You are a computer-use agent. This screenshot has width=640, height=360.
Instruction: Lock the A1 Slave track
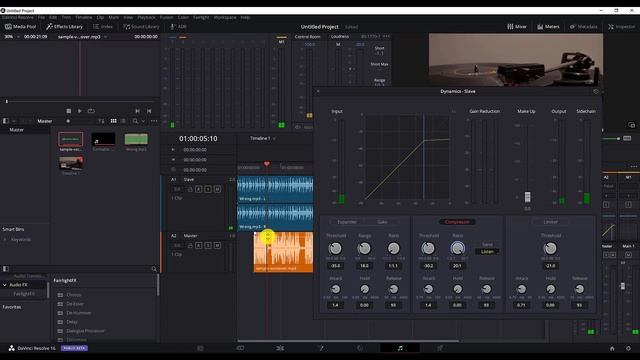190,189
